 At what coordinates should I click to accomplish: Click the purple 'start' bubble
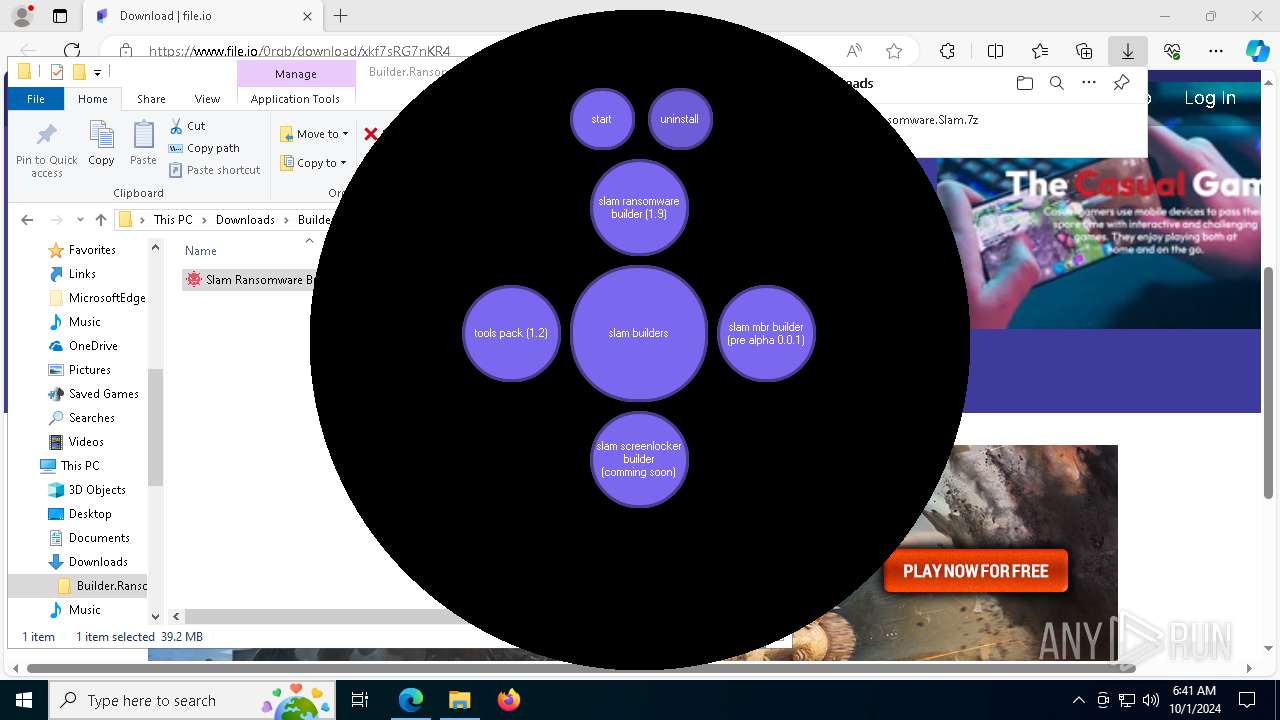click(602, 119)
